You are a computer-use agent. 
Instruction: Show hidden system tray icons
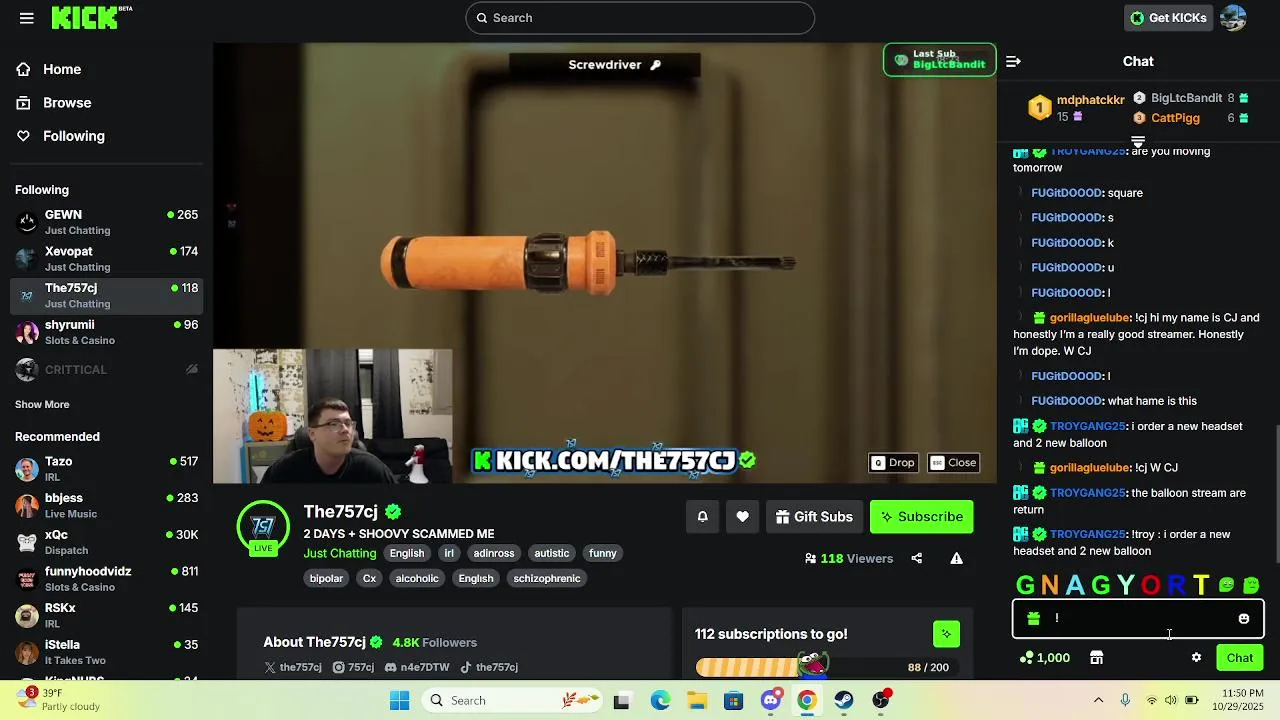(x=1098, y=701)
